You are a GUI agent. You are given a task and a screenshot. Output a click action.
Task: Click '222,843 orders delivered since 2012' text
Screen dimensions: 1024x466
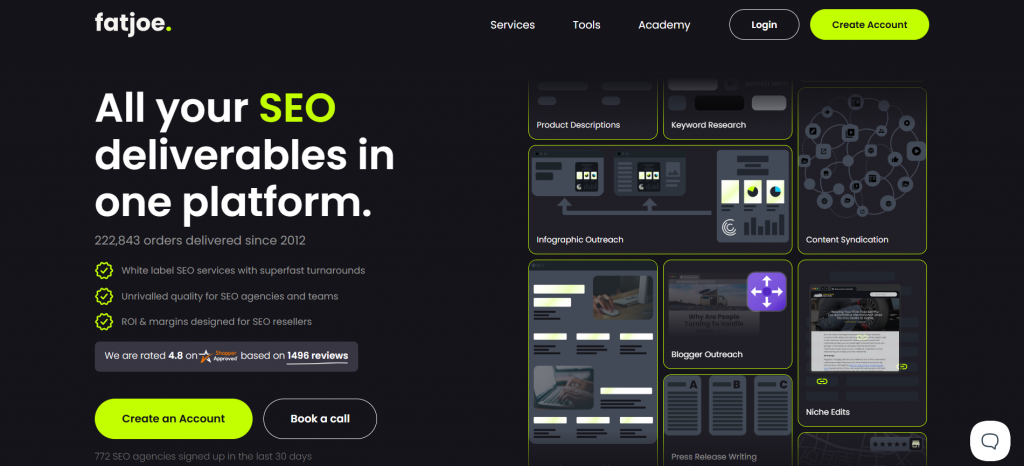coord(200,240)
